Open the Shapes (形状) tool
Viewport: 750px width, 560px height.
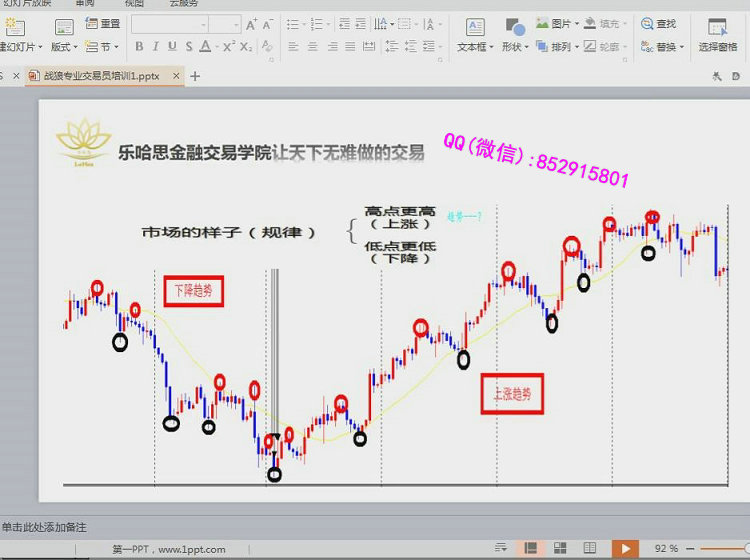coord(513,33)
